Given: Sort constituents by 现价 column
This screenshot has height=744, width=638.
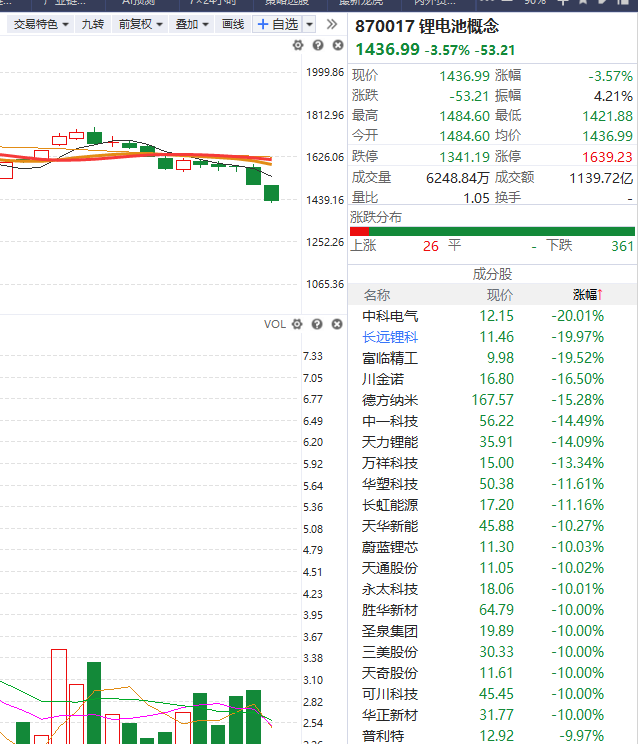Looking at the screenshot, I should [x=500, y=295].
